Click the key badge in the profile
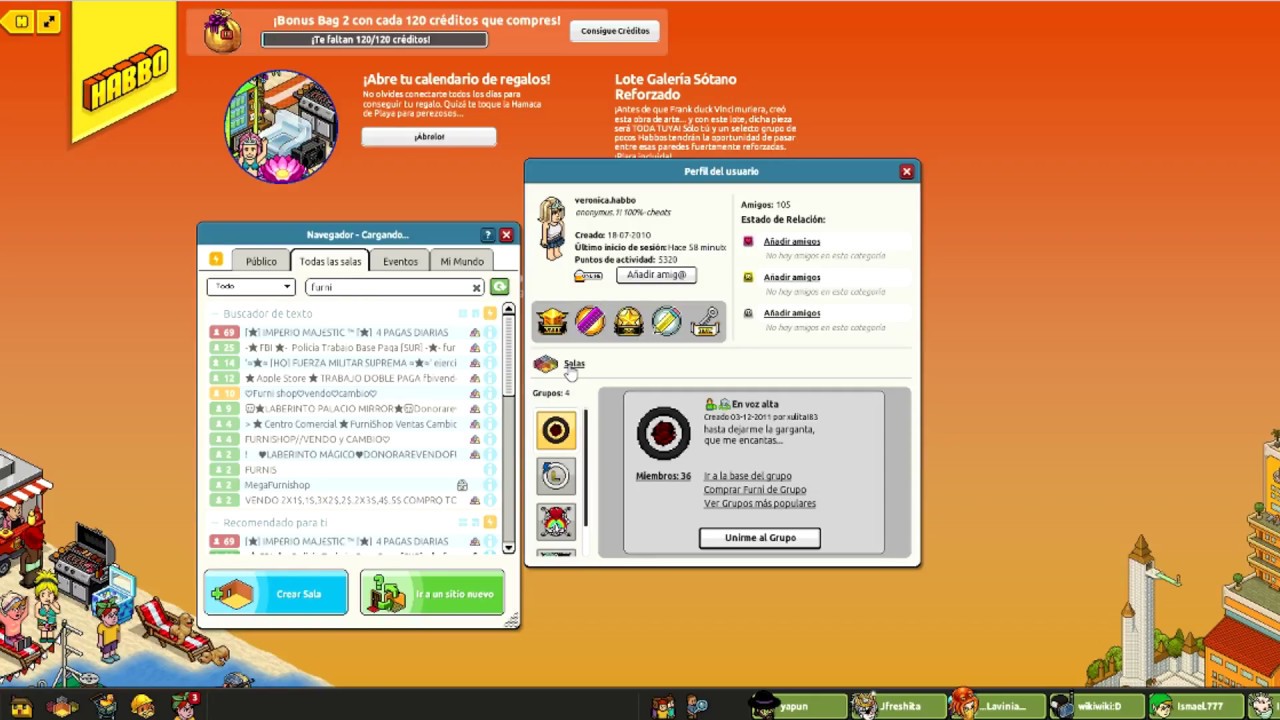 click(x=705, y=321)
